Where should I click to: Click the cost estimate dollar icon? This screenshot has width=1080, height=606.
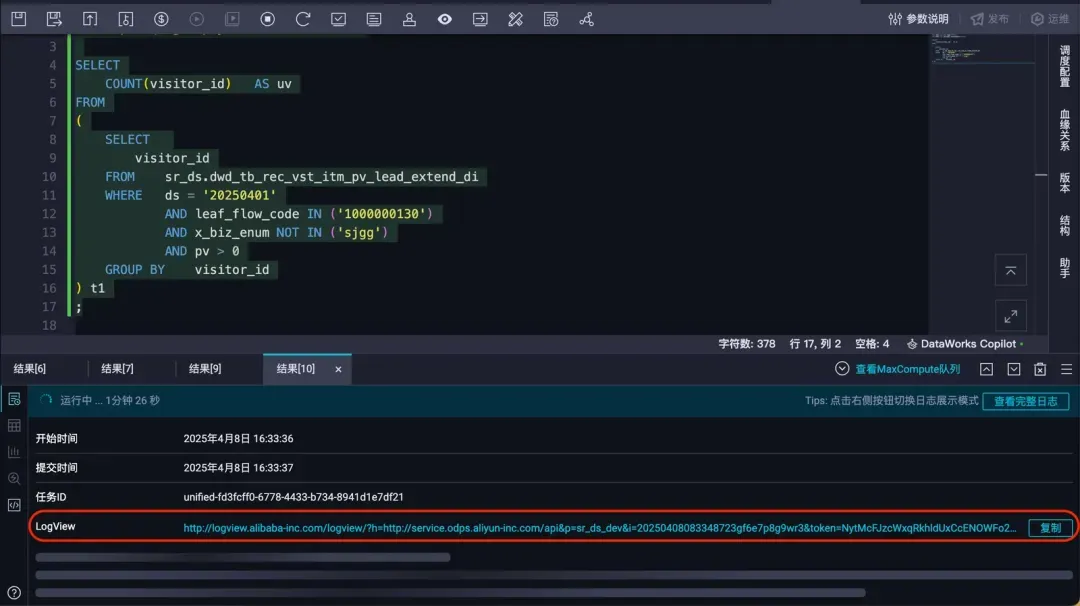pos(161,19)
